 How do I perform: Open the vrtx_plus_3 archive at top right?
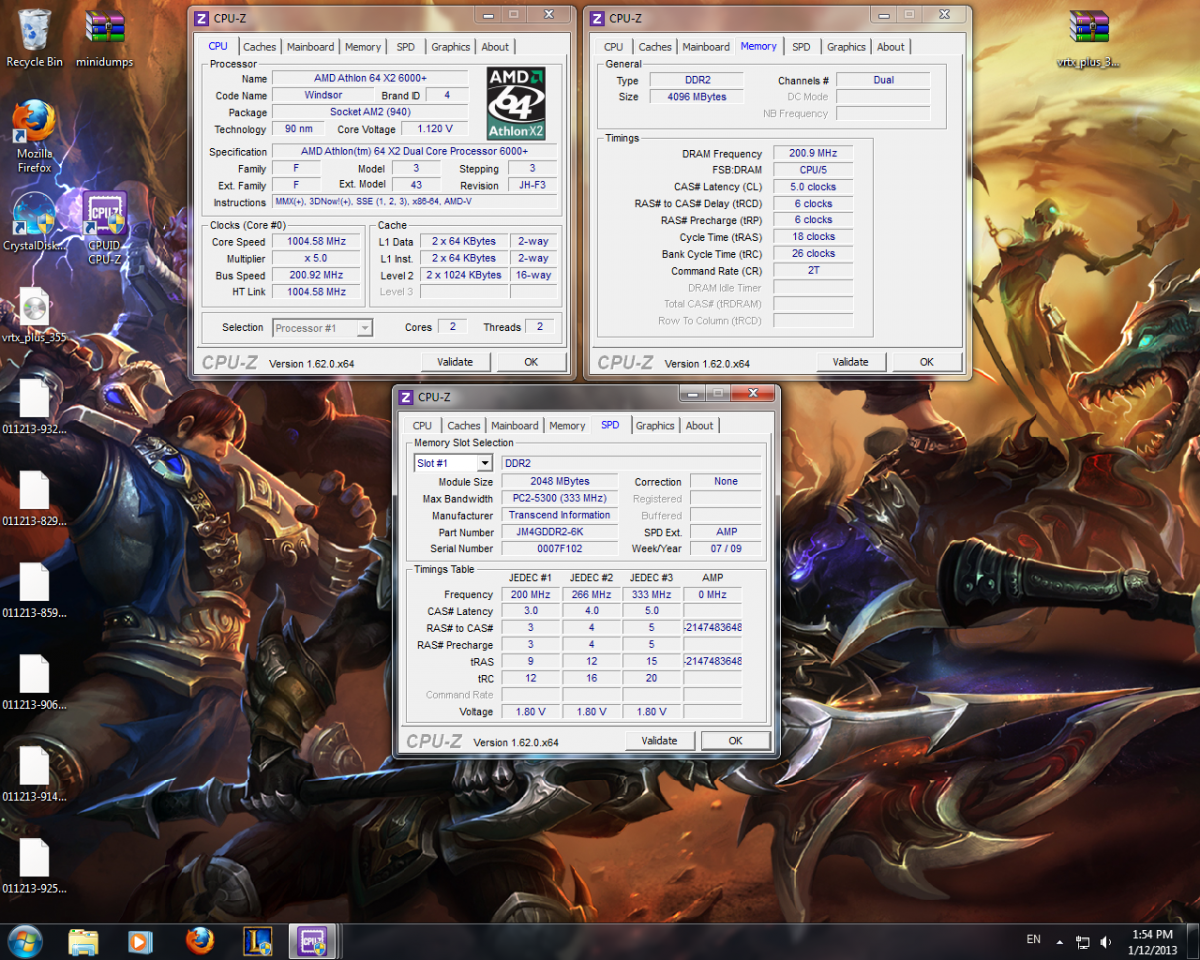pyautogui.click(x=1089, y=38)
